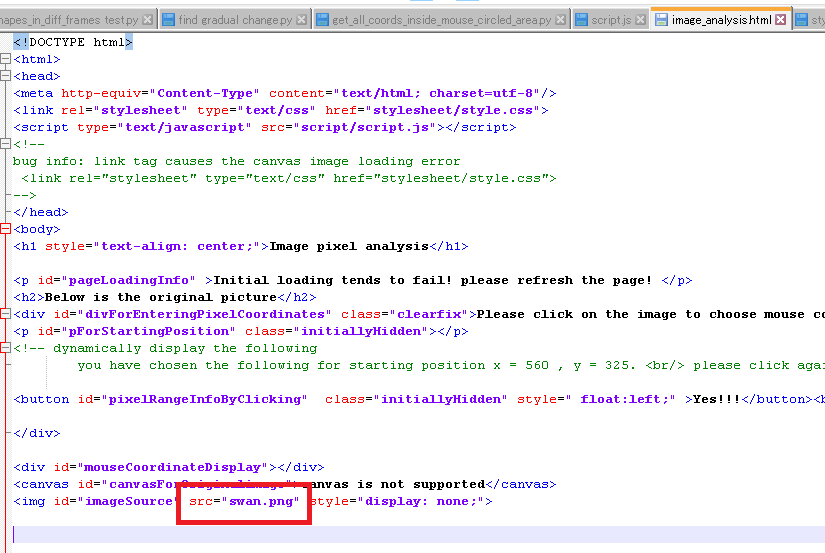Click the pageLoadingInfo paragraph line

[353, 280]
